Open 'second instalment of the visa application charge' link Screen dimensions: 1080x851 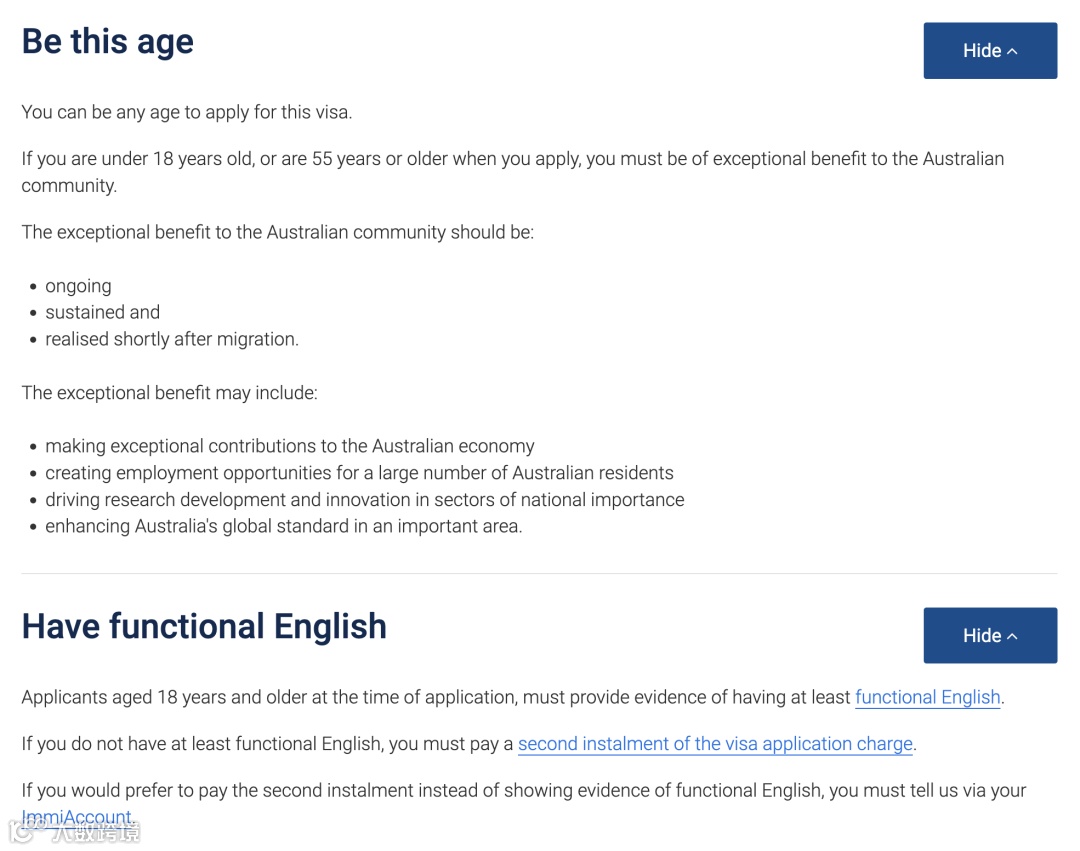[x=715, y=744]
